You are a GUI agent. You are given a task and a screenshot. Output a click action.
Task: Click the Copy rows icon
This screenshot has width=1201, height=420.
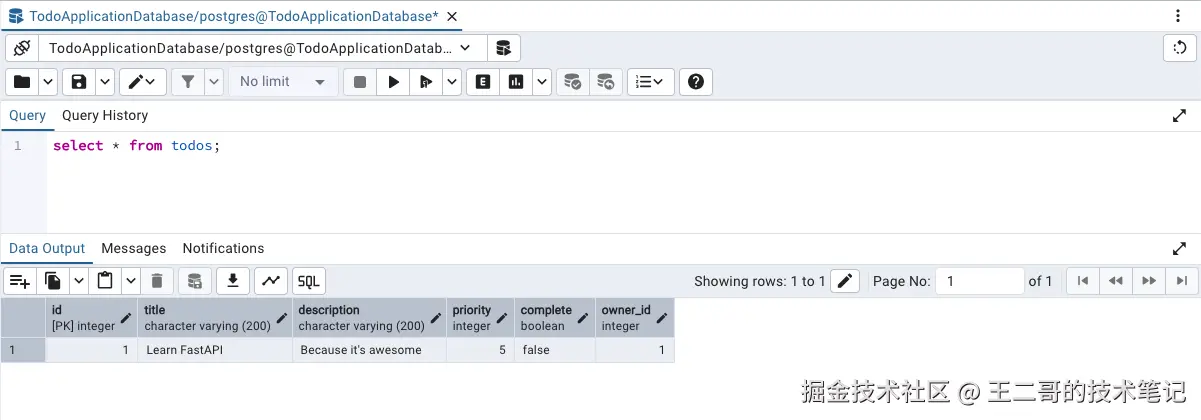[x=53, y=281]
